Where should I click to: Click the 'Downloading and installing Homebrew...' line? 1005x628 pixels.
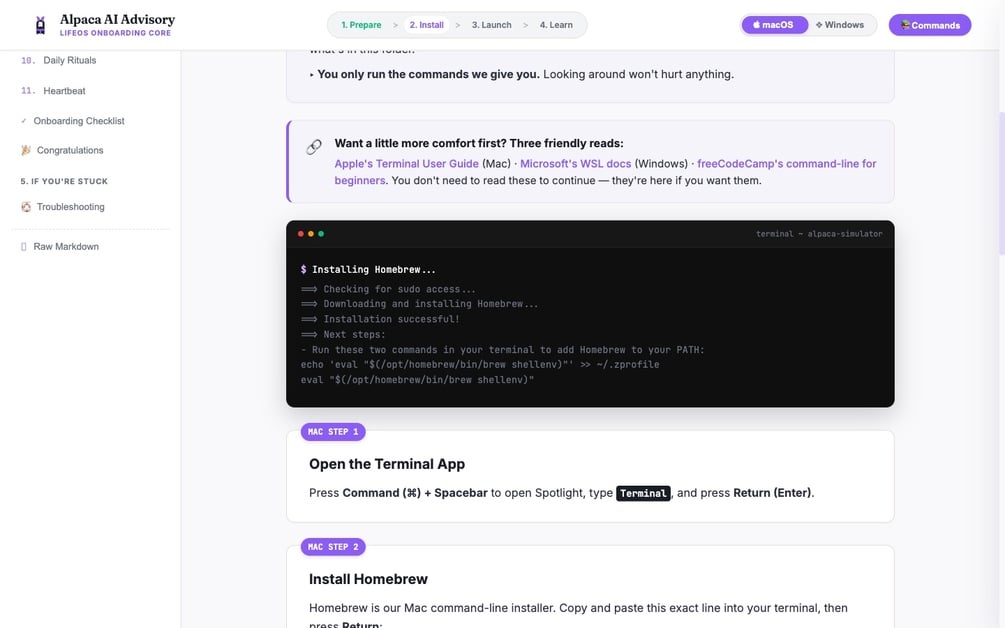(x=420, y=304)
